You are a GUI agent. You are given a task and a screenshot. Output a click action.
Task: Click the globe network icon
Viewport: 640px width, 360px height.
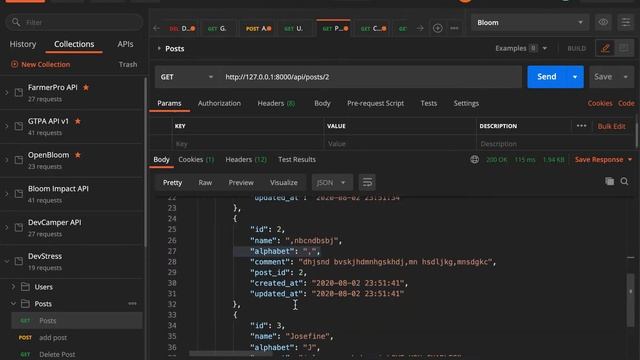[x=474, y=160]
